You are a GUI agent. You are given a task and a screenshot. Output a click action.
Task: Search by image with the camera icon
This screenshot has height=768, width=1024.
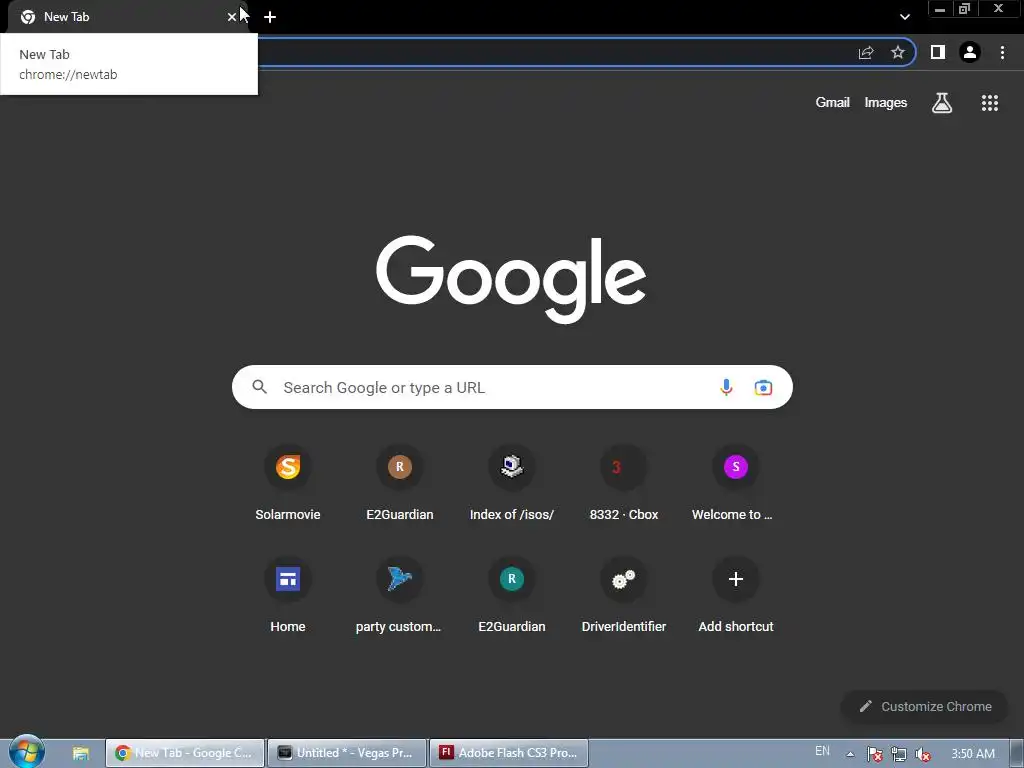(763, 387)
